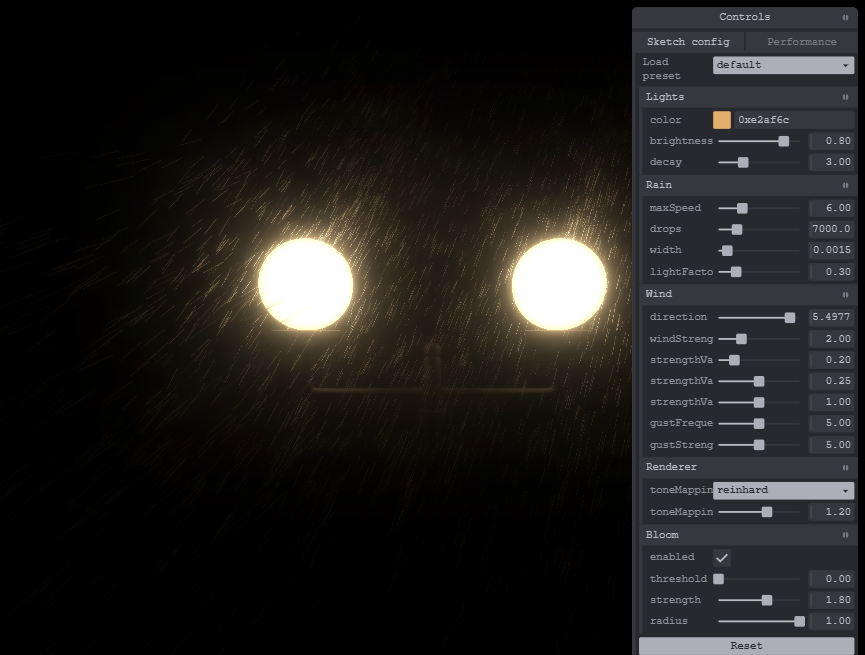Click the right glowing lamp globe
Viewport: 865px width, 655px height.
(x=559, y=284)
